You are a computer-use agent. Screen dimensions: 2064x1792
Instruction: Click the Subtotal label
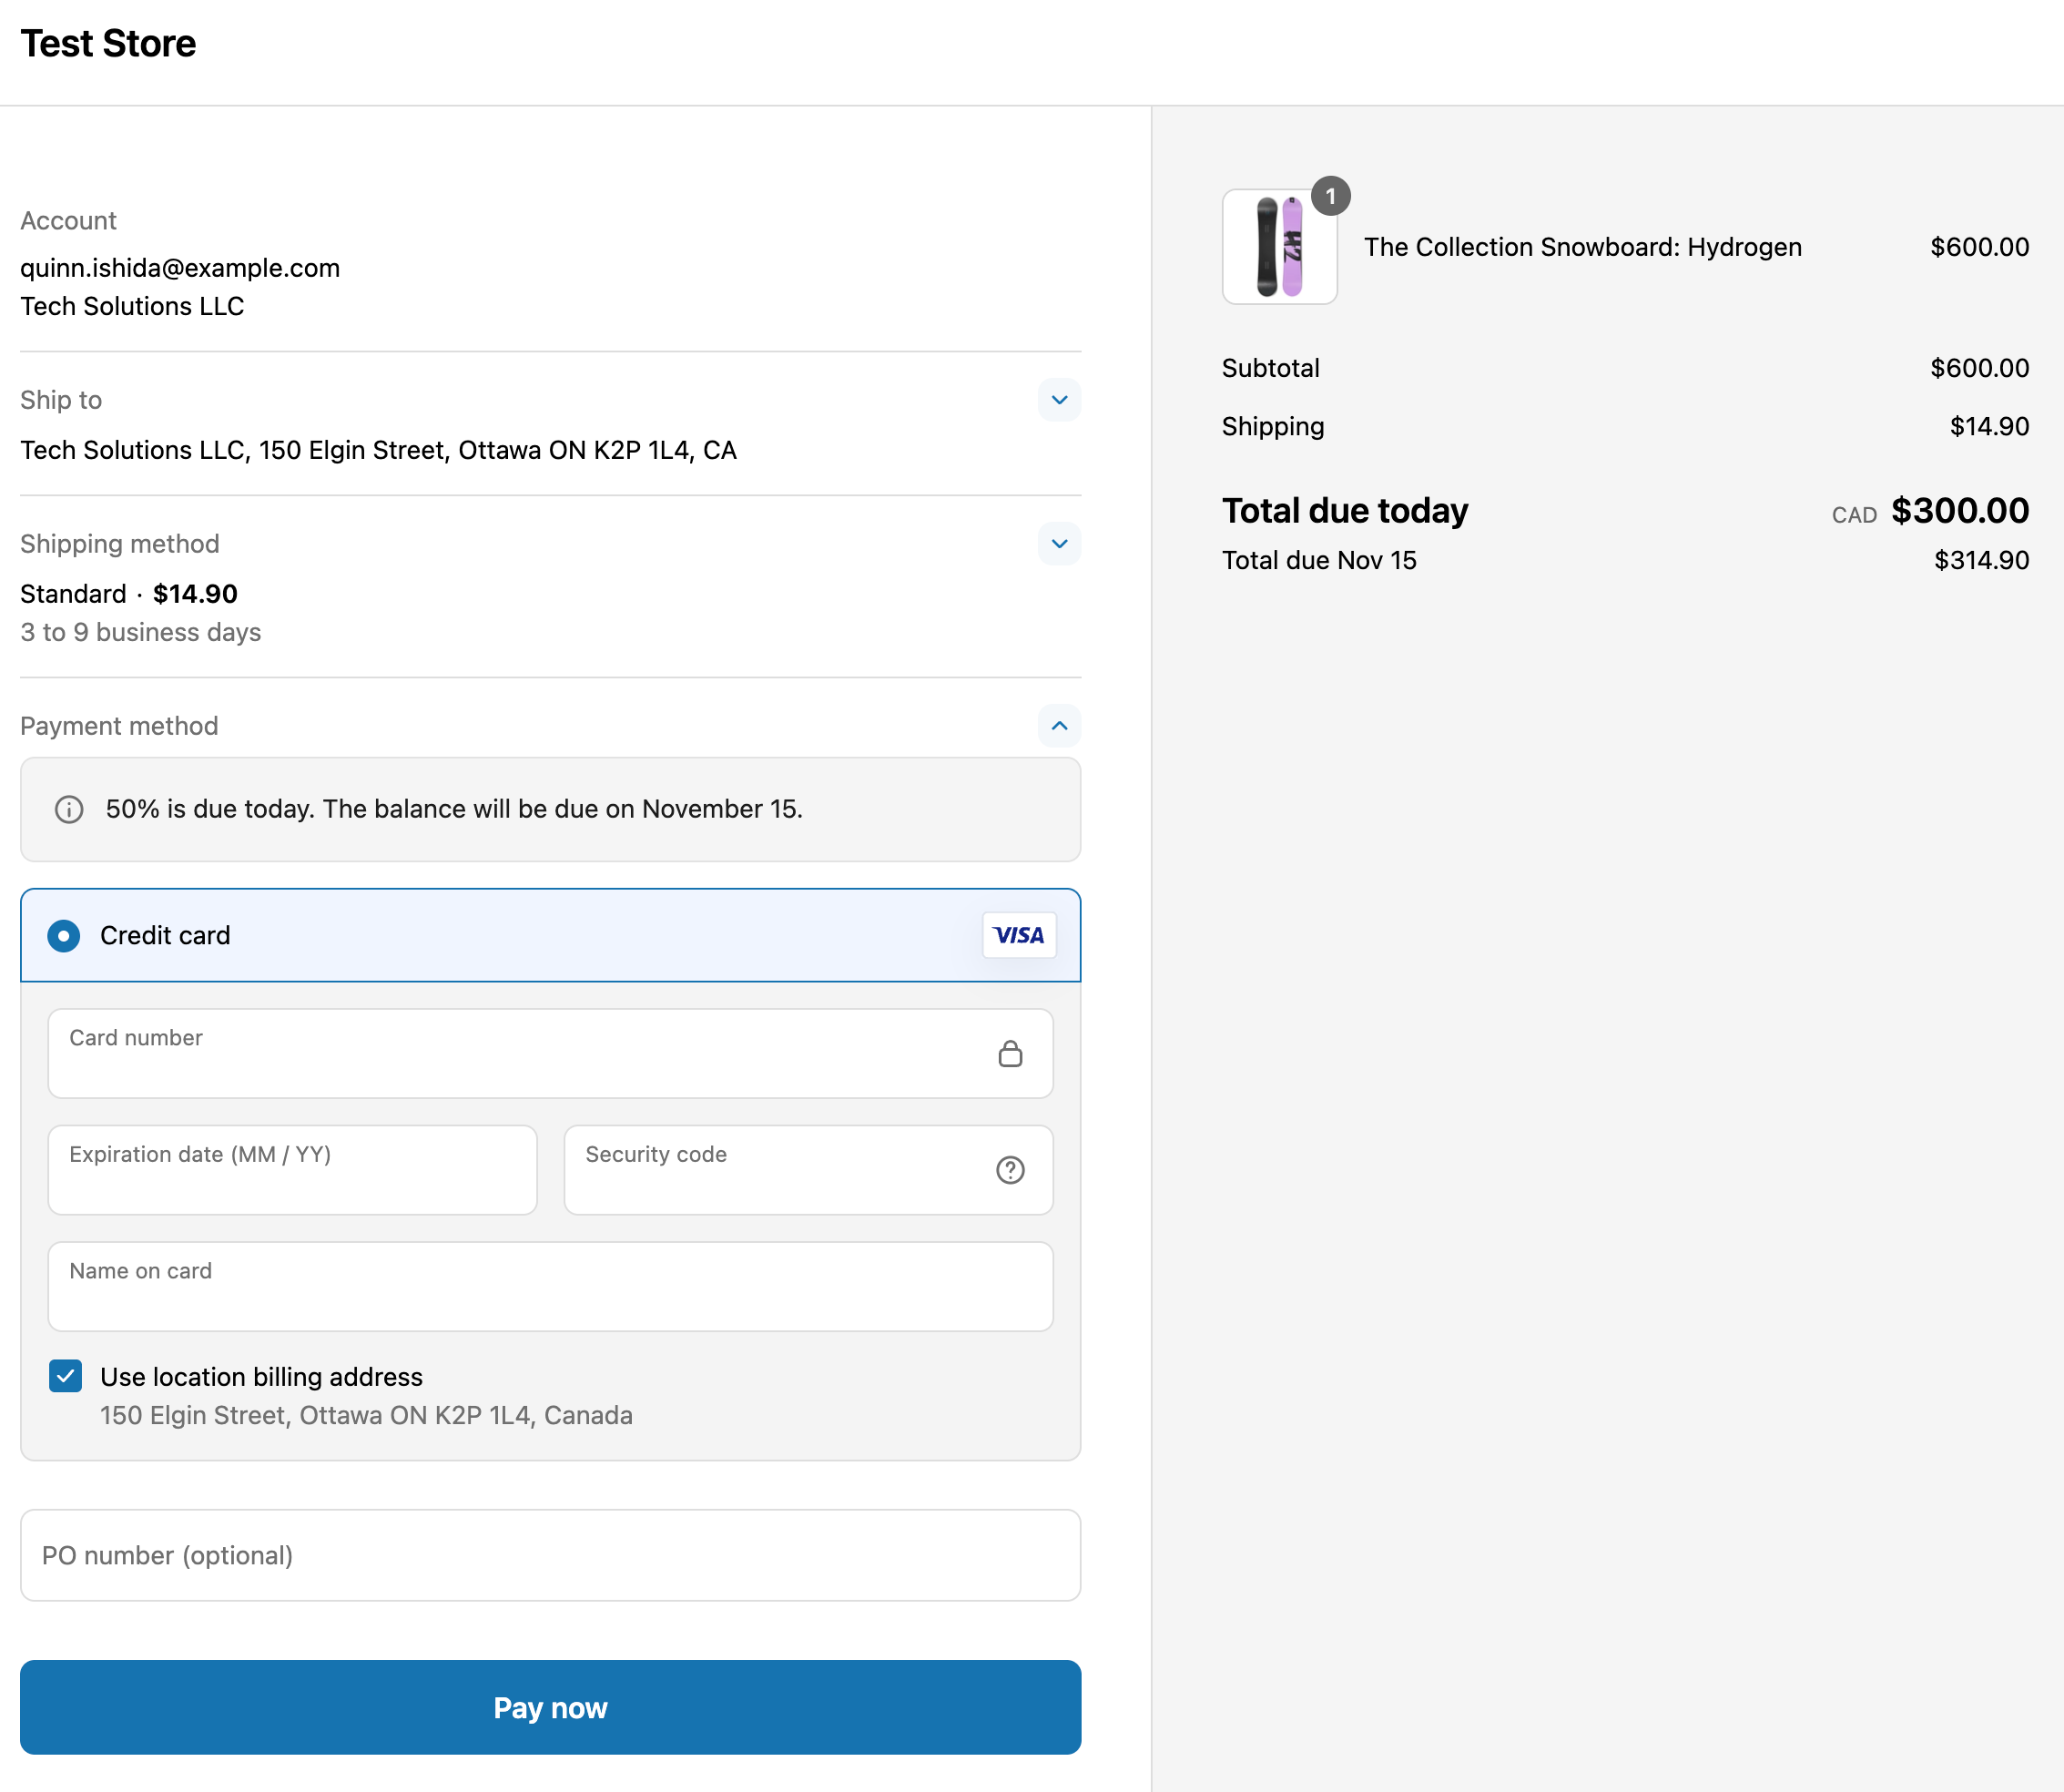click(1270, 368)
